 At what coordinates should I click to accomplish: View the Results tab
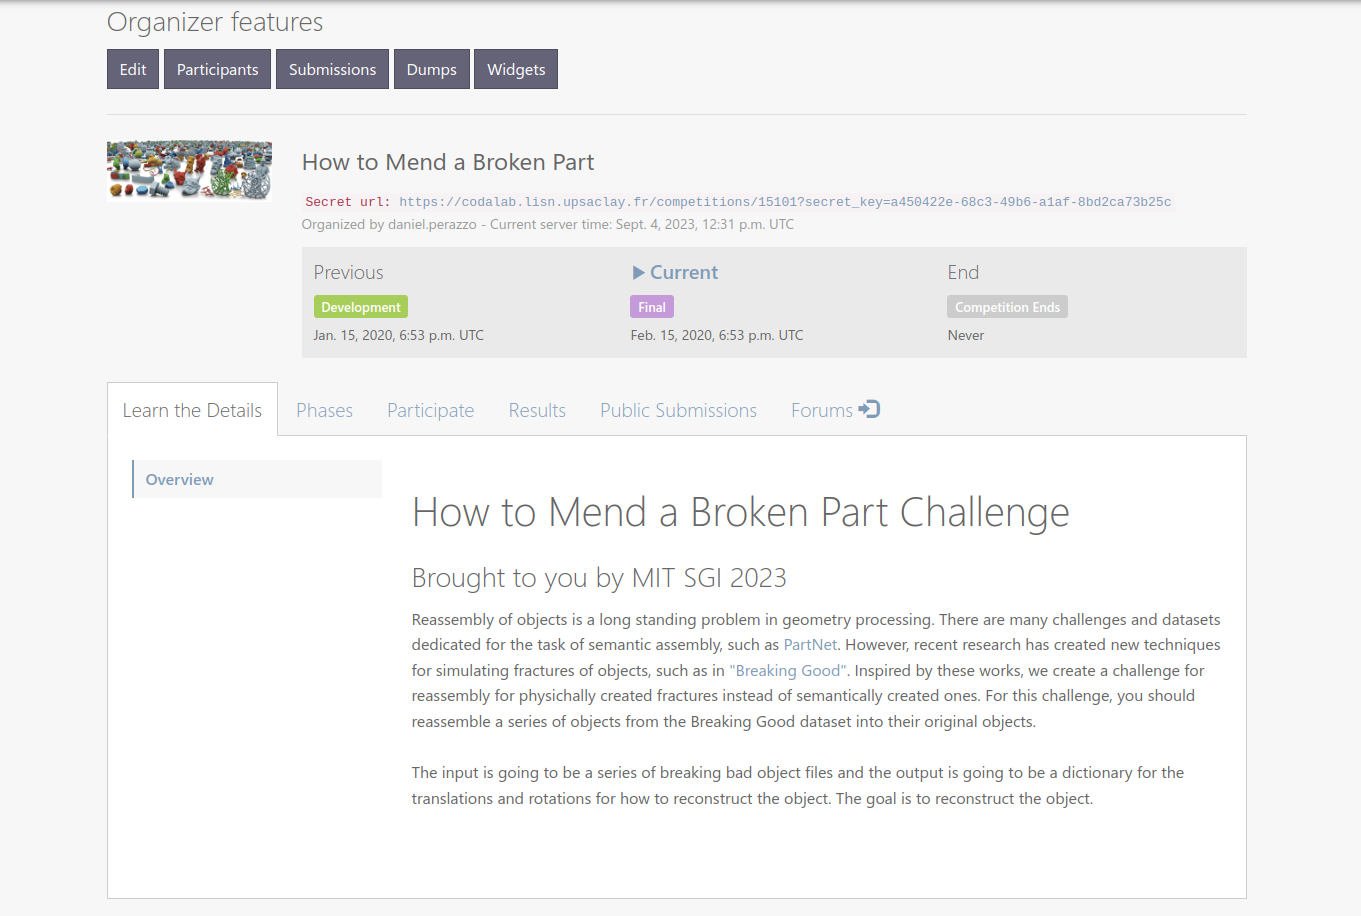tap(537, 410)
